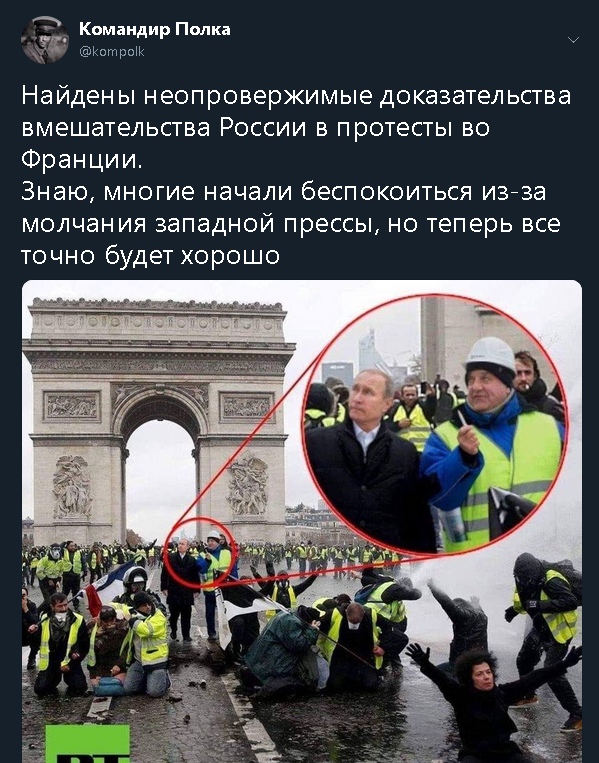Click the left relief sculpture on the arch
This screenshot has width=599, height=763.
[72, 487]
